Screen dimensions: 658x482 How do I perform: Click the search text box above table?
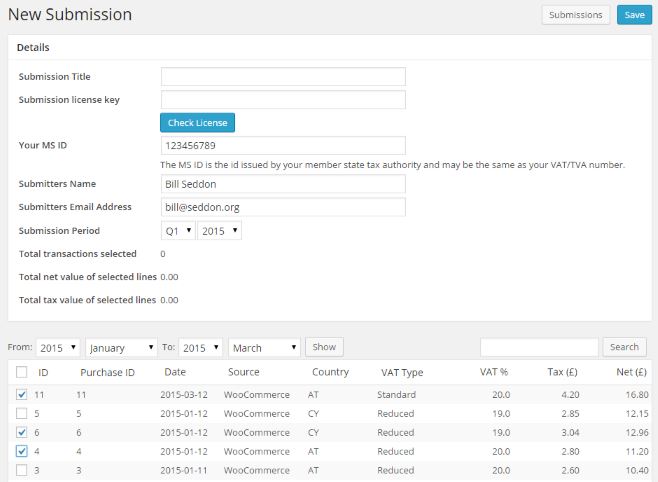539,347
